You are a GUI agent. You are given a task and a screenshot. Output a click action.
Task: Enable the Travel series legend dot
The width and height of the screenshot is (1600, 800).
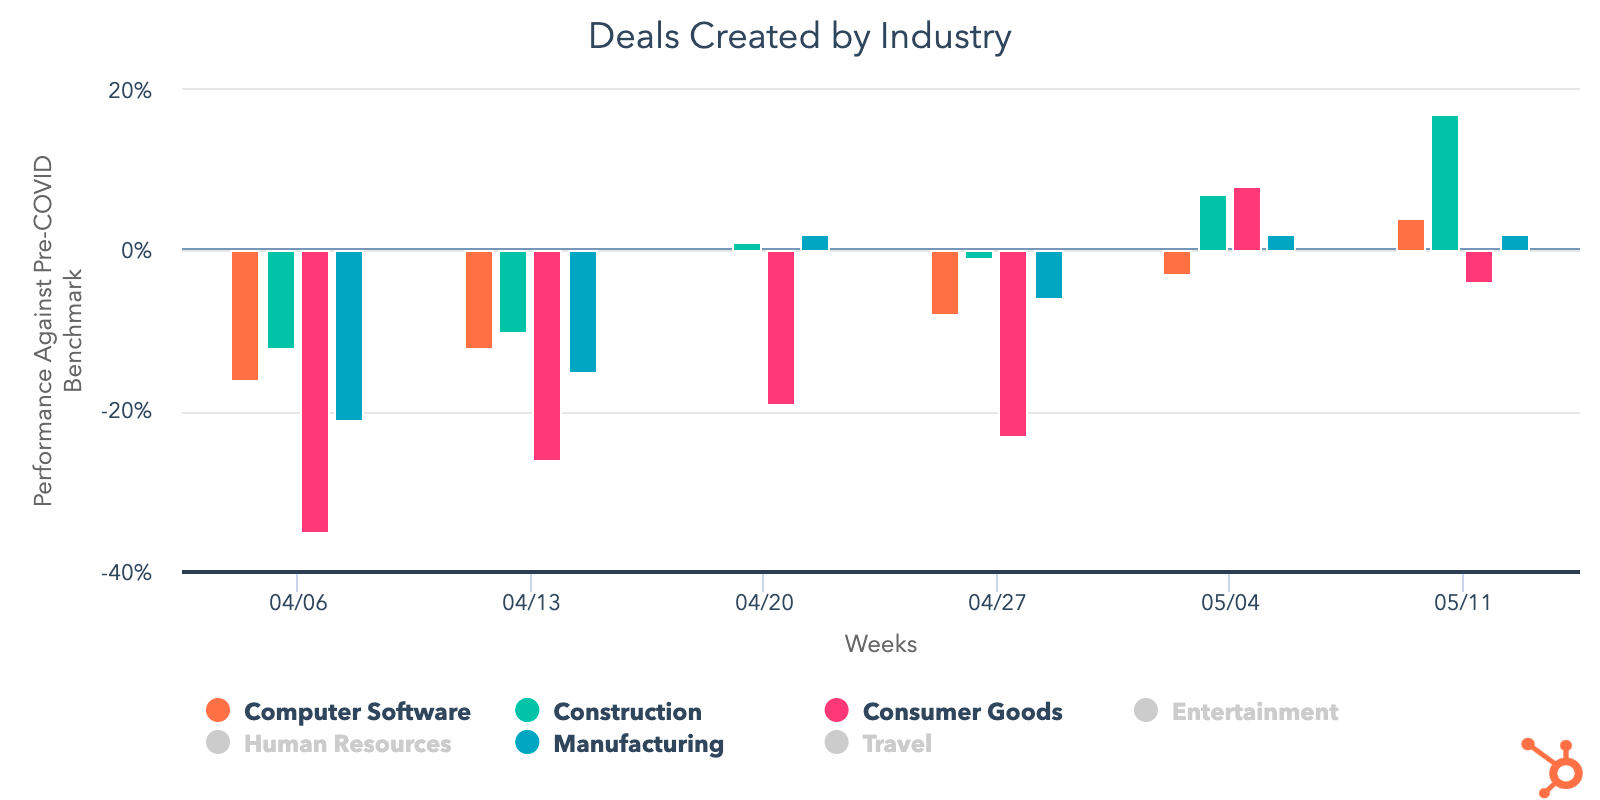(x=837, y=743)
